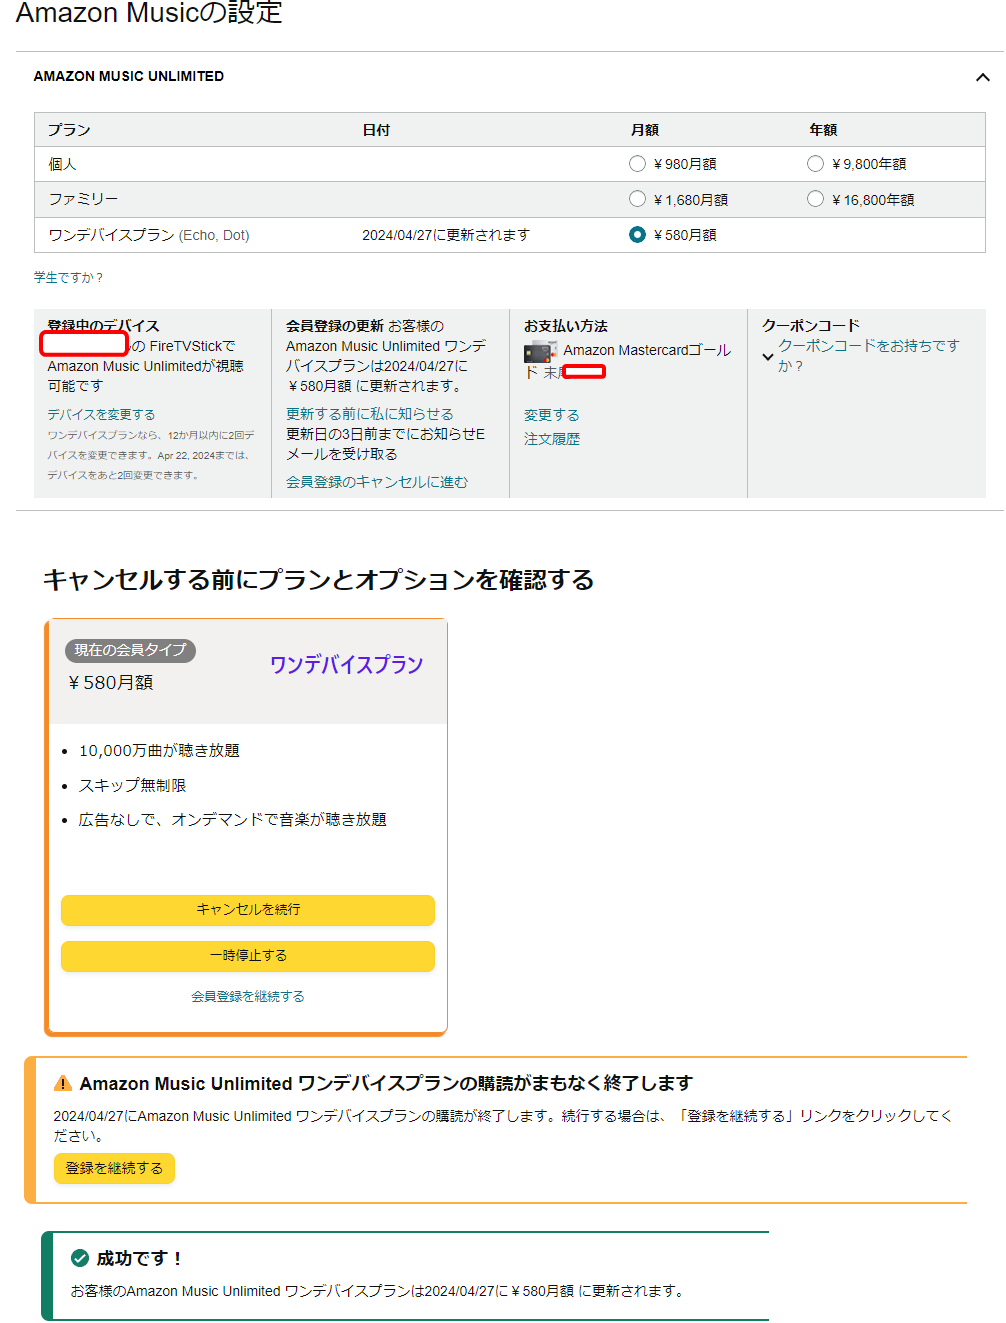Click 更新する前に私に知らせる link

(x=369, y=414)
